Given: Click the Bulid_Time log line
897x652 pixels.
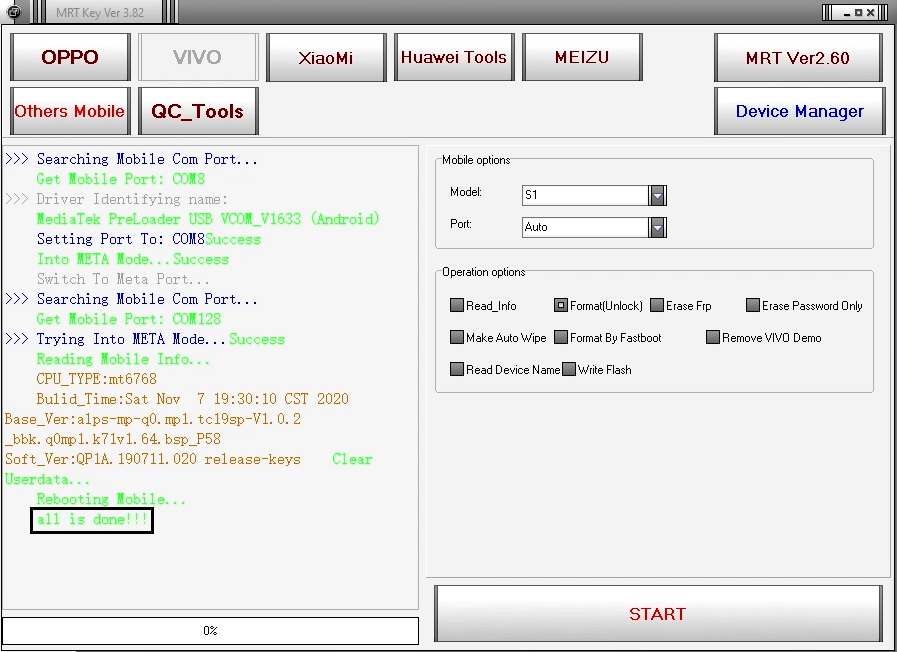Looking at the screenshot, I should [x=193, y=399].
